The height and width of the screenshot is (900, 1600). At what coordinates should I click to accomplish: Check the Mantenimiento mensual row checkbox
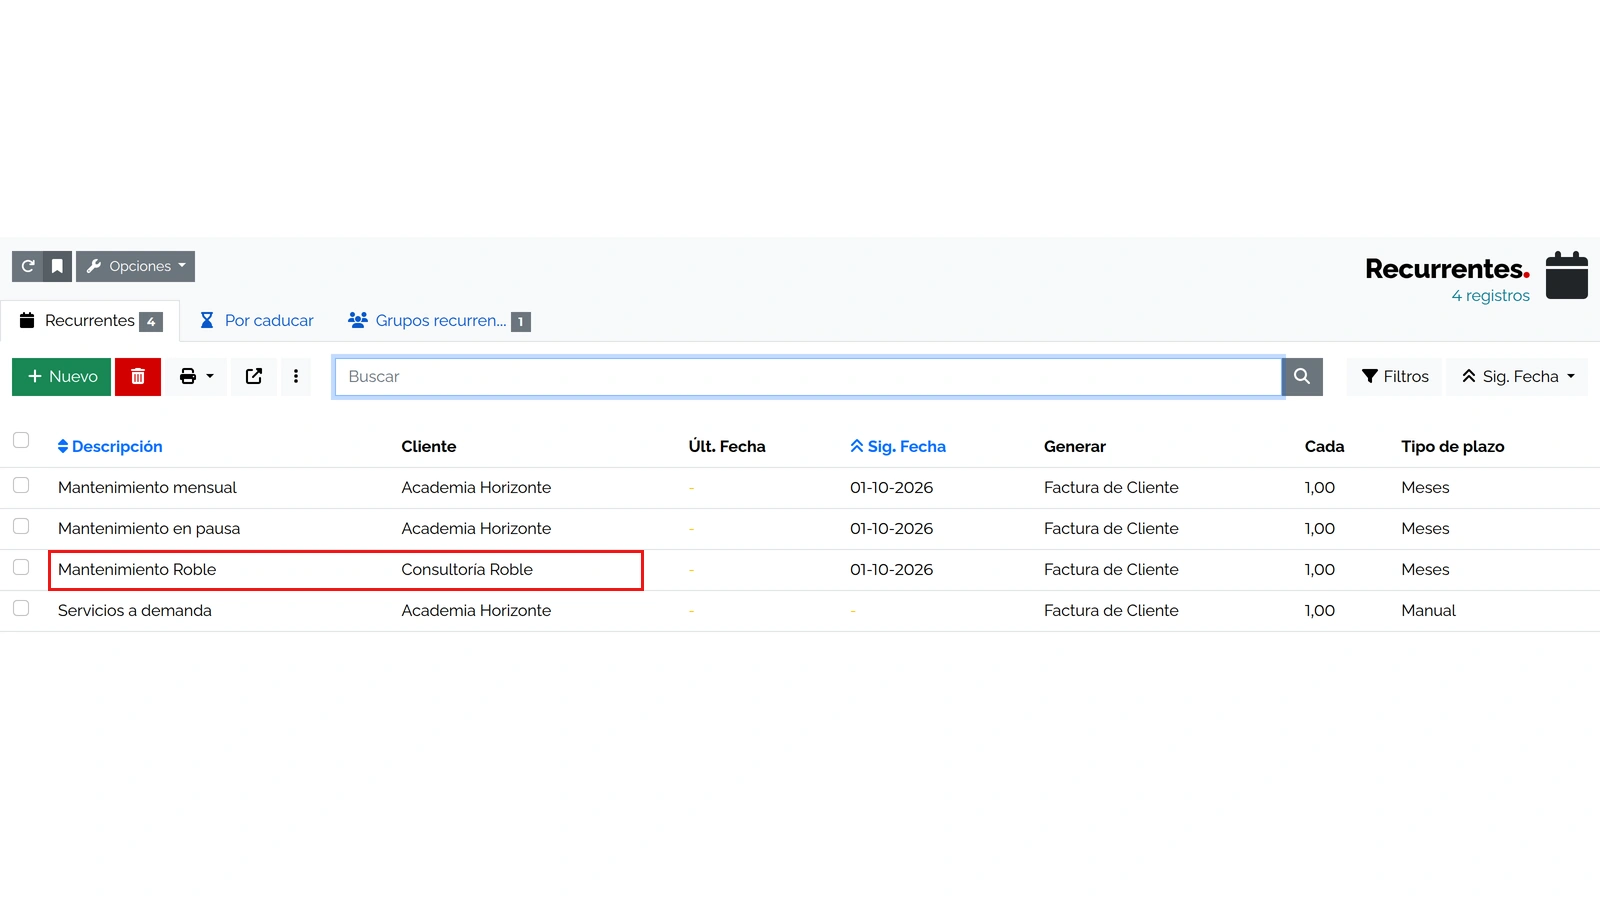click(x=21, y=485)
